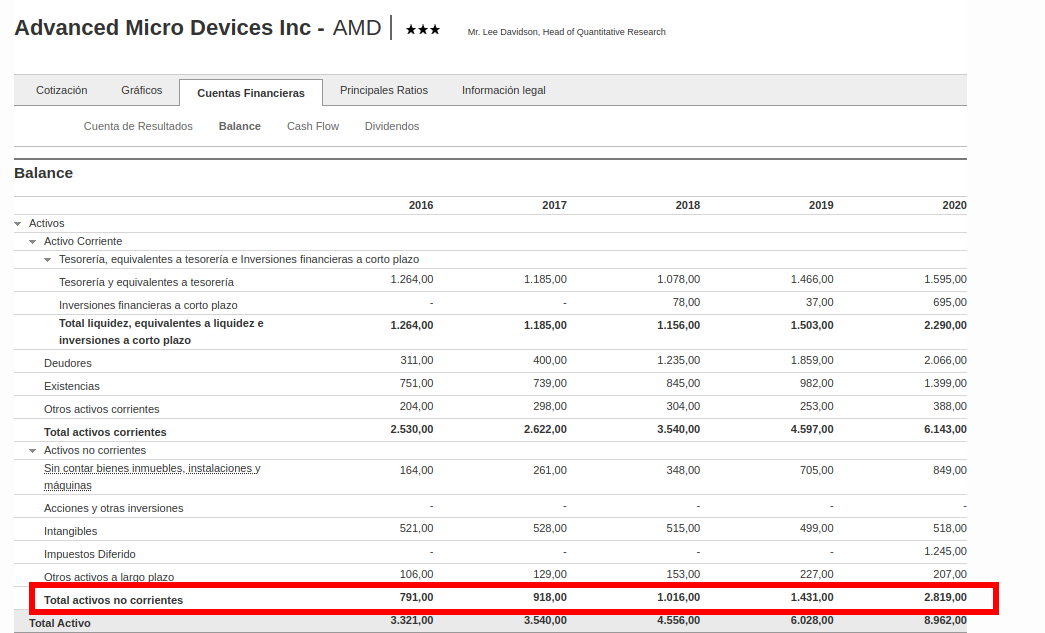1045x633 pixels.
Task: Click the three-star rating icon
Action: pyautogui.click(x=423, y=30)
